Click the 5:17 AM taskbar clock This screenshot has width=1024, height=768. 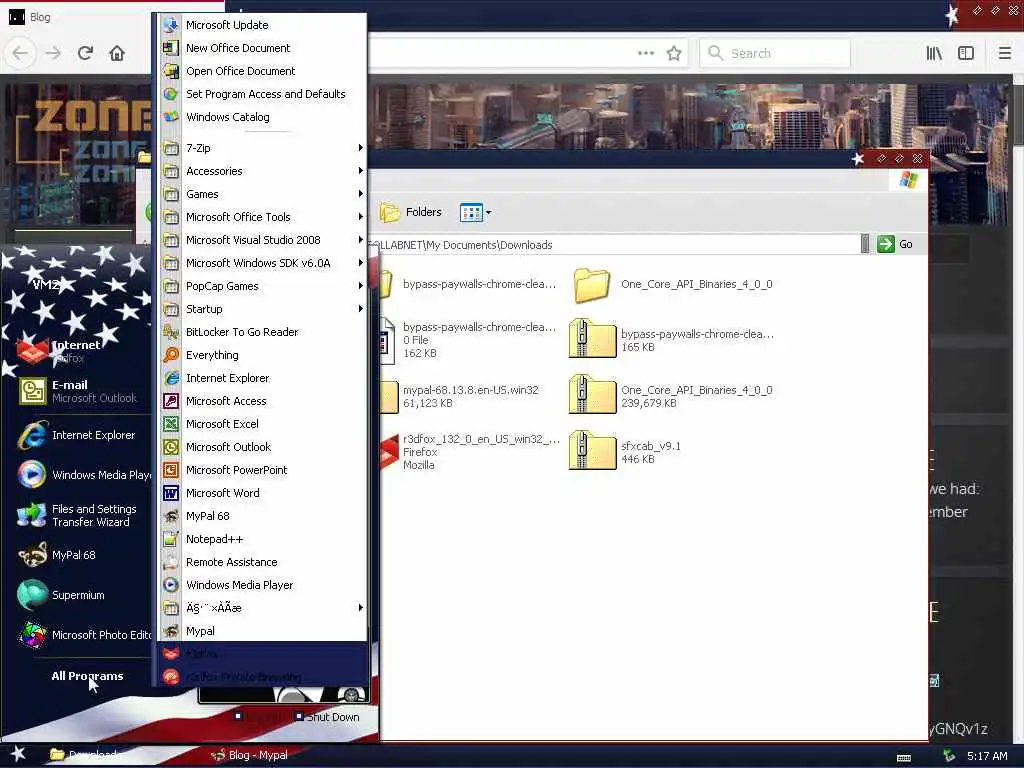tap(987, 756)
